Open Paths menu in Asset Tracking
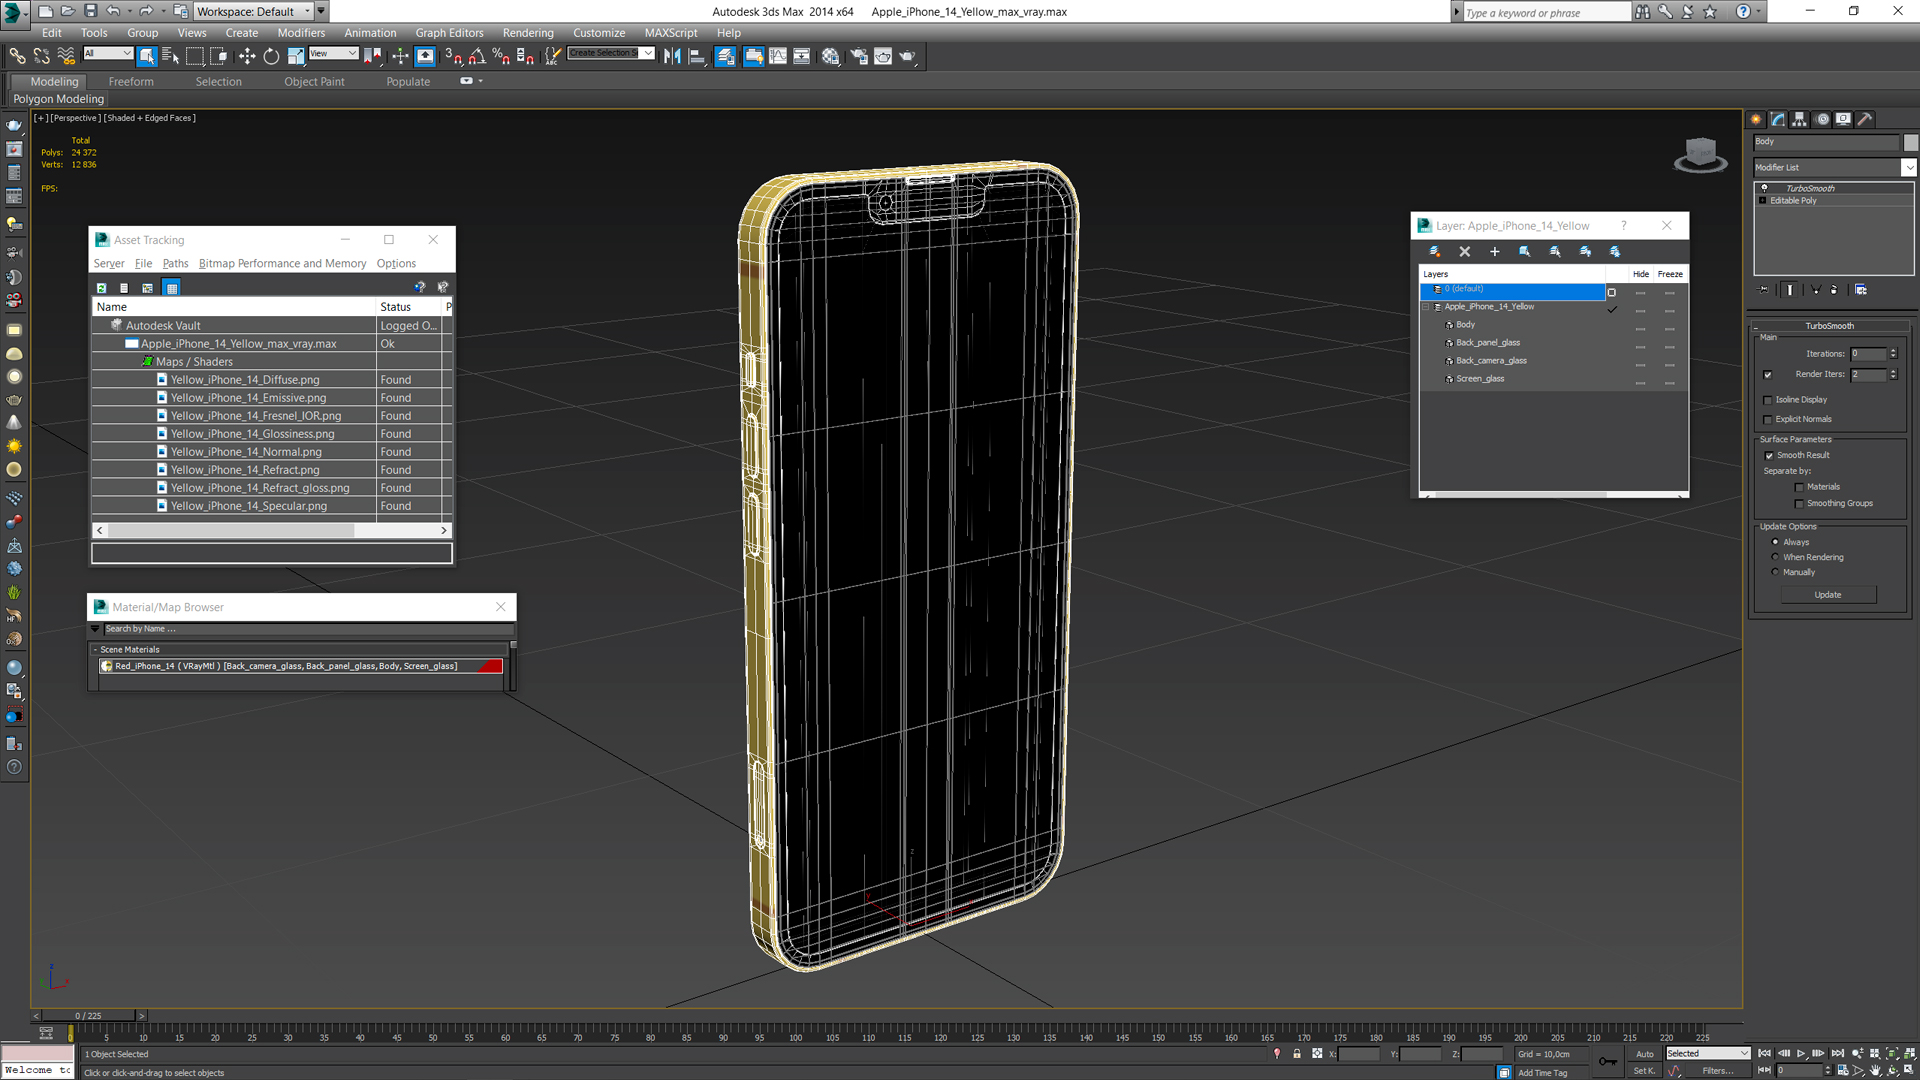 click(x=175, y=264)
